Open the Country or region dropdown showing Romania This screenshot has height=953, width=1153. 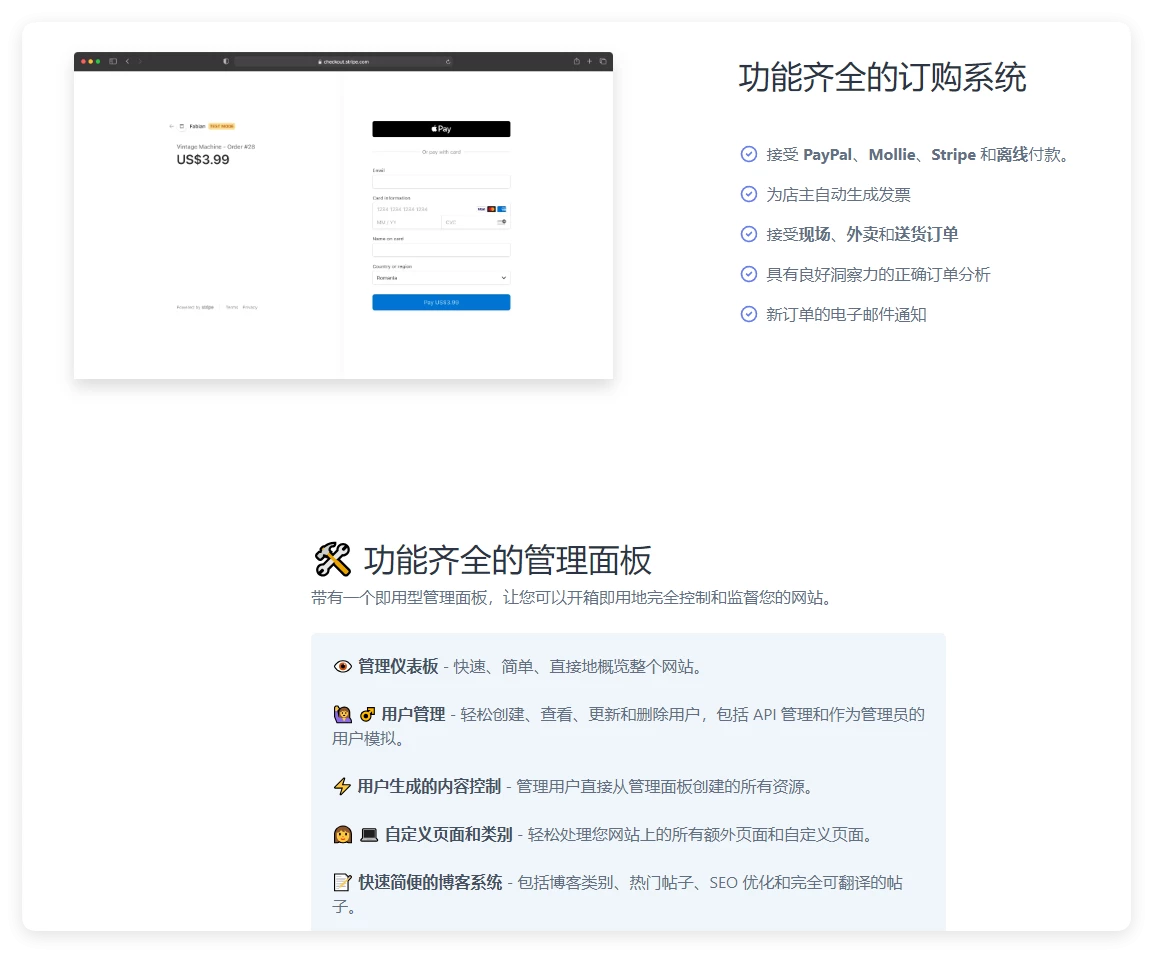point(440,278)
